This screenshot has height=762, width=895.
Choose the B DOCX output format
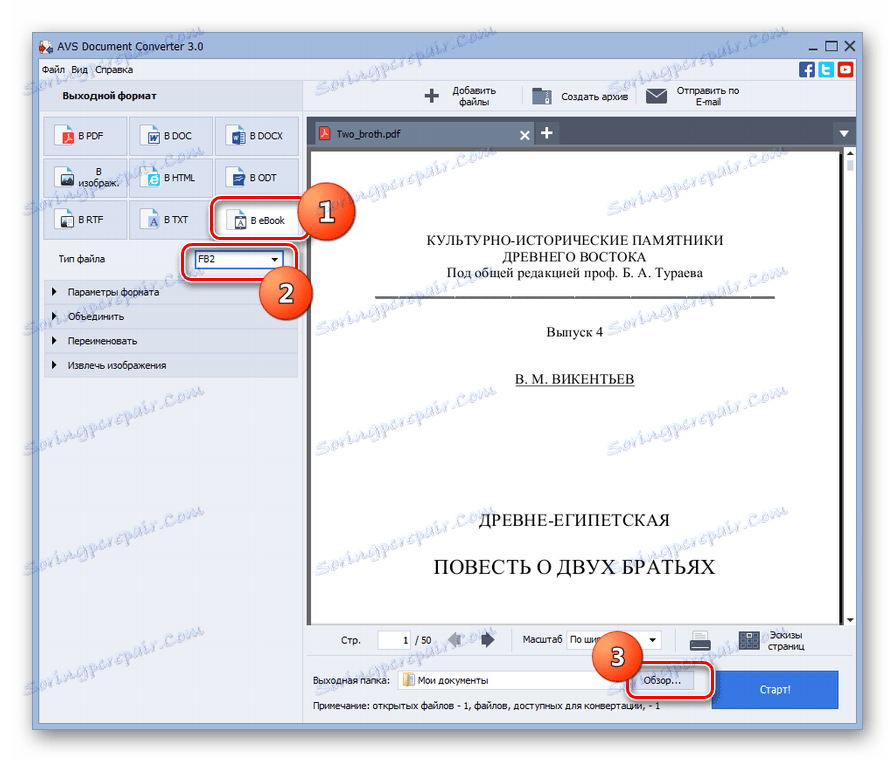tap(256, 136)
